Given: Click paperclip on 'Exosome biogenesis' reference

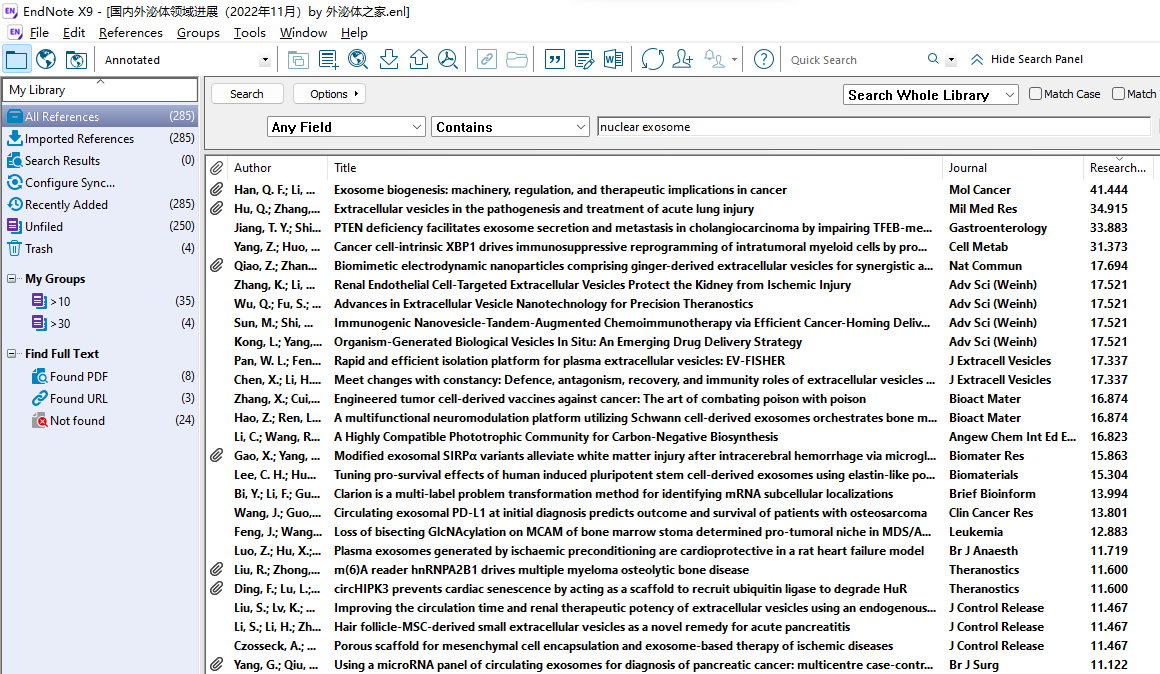Looking at the screenshot, I should coord(216,190).
